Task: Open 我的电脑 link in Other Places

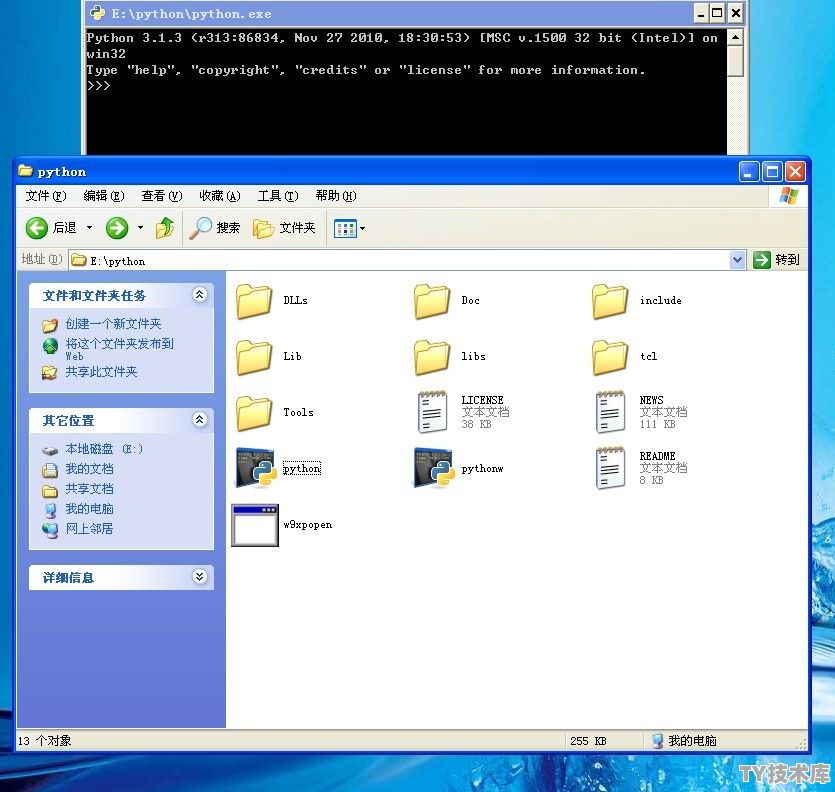Action: pos(89,509)
